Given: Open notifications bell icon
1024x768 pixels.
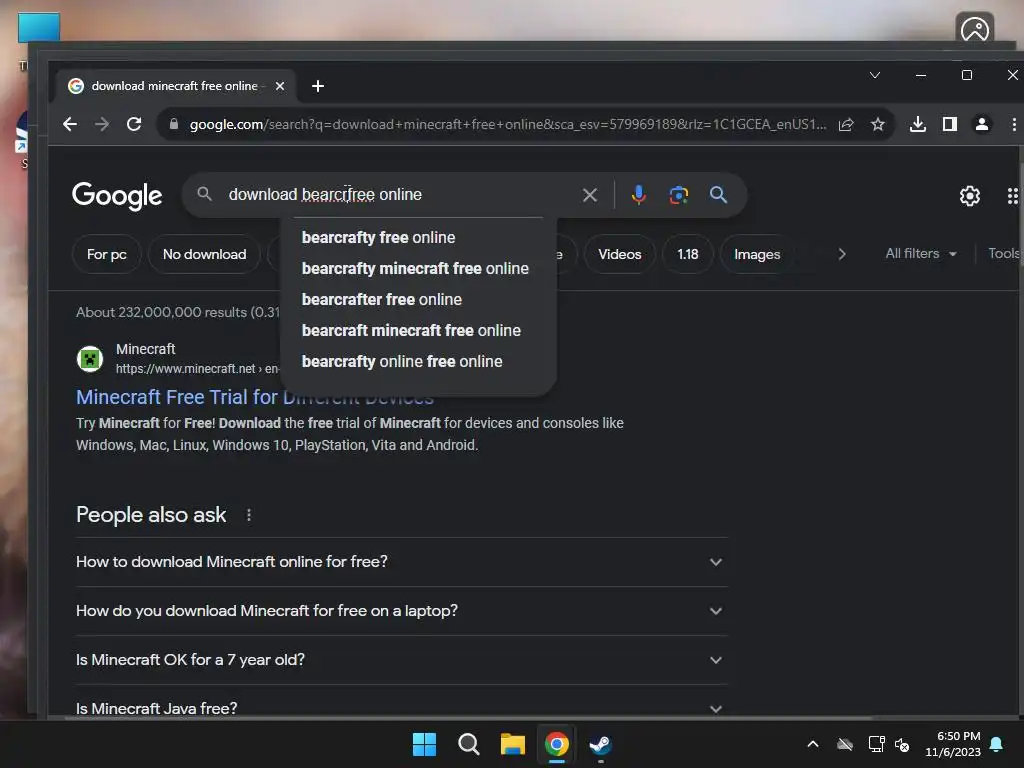Looking at the screenshot, I should (997, 744).
